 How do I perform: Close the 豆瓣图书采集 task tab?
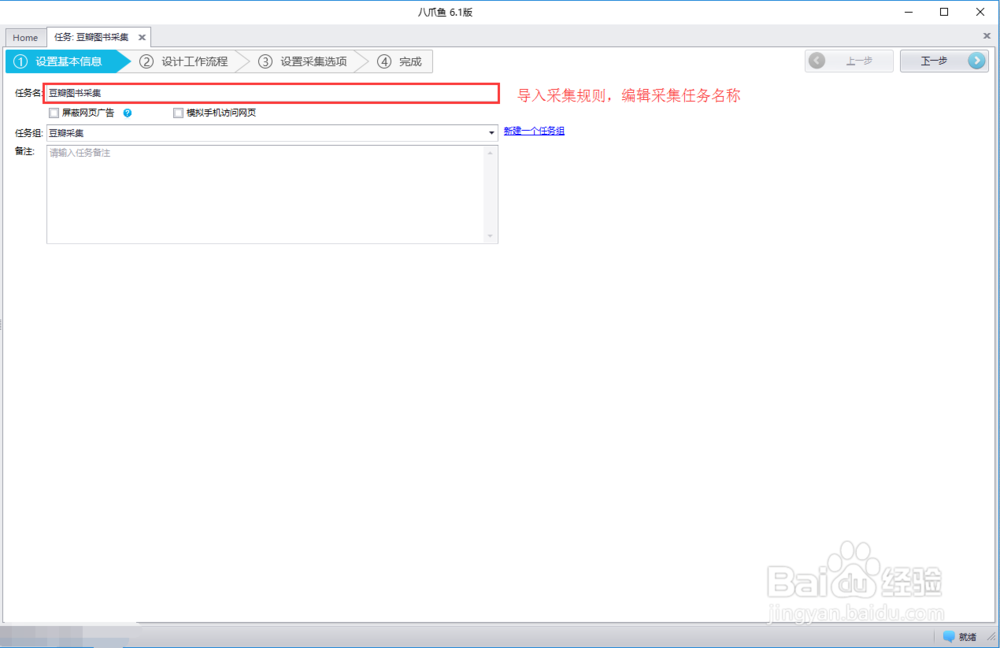coord(142,38)
